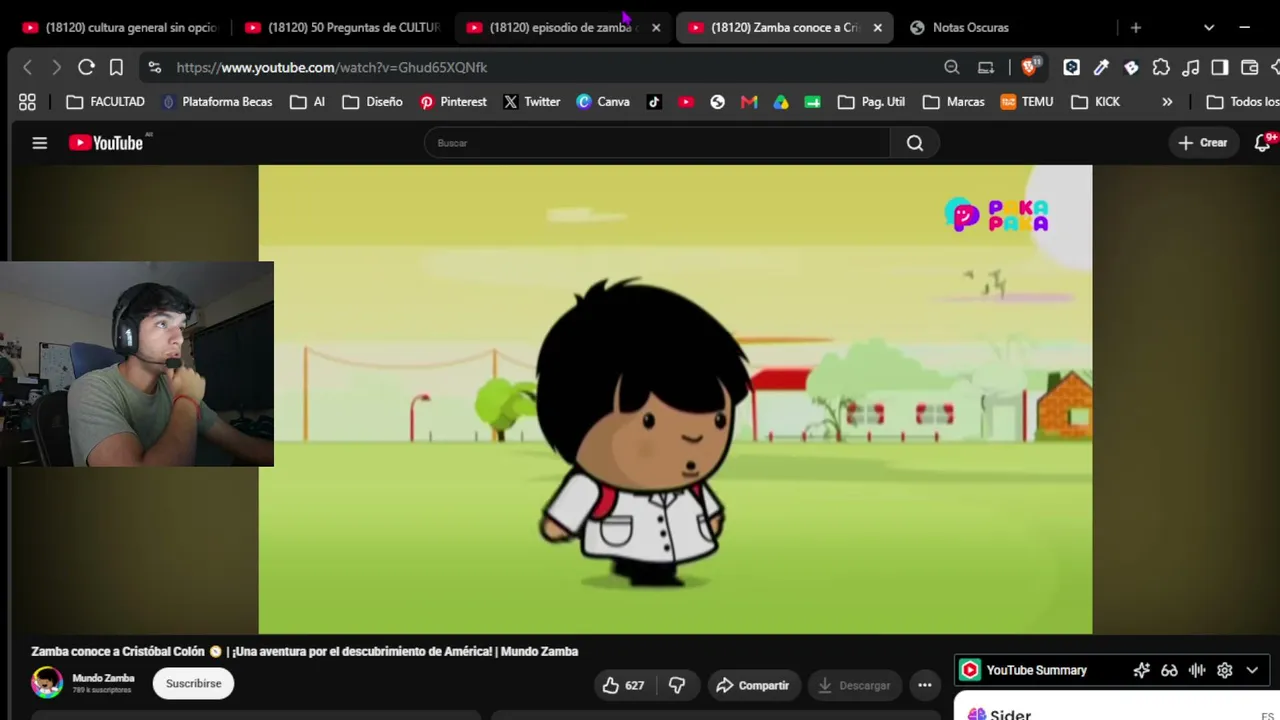This screenshot has height=720, width=1280.
Task: Open more actions three-dot menu under video
Action: click(925, 685)
